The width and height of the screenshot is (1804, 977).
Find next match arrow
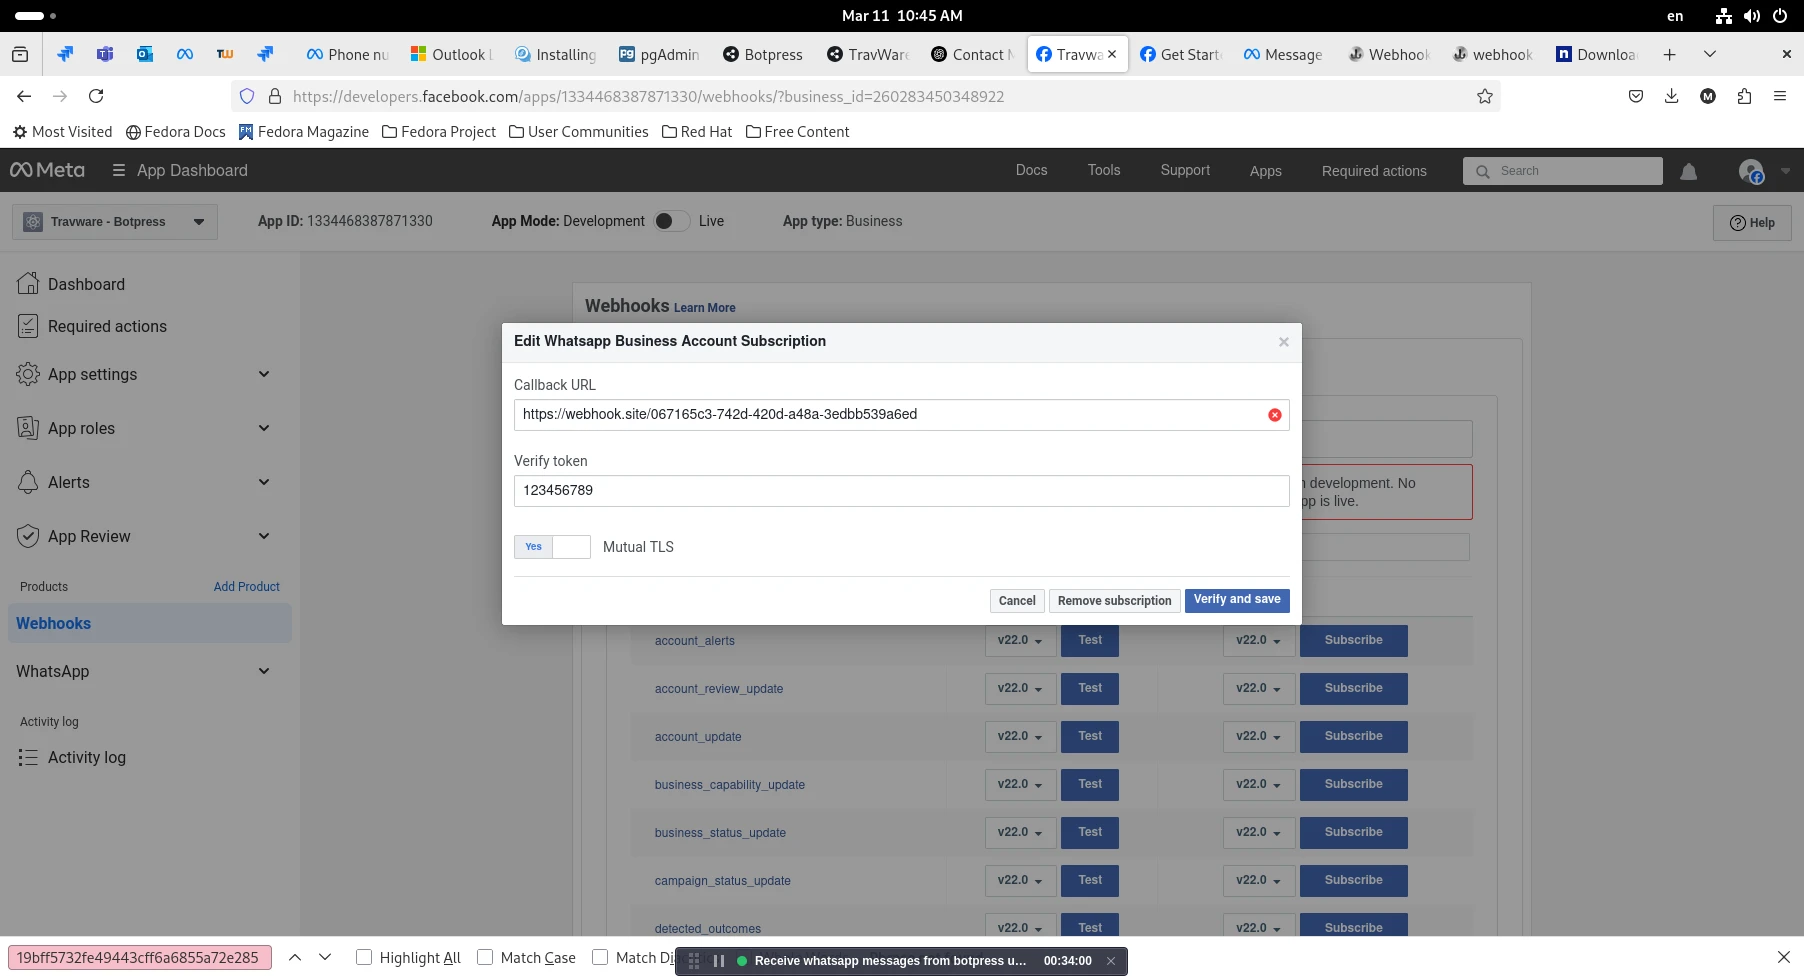pyautogui.click(x=325, y=957)
